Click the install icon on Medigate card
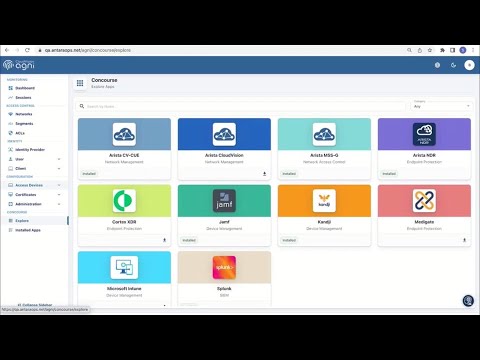The image size is (480, 360). tap(464, 240)
